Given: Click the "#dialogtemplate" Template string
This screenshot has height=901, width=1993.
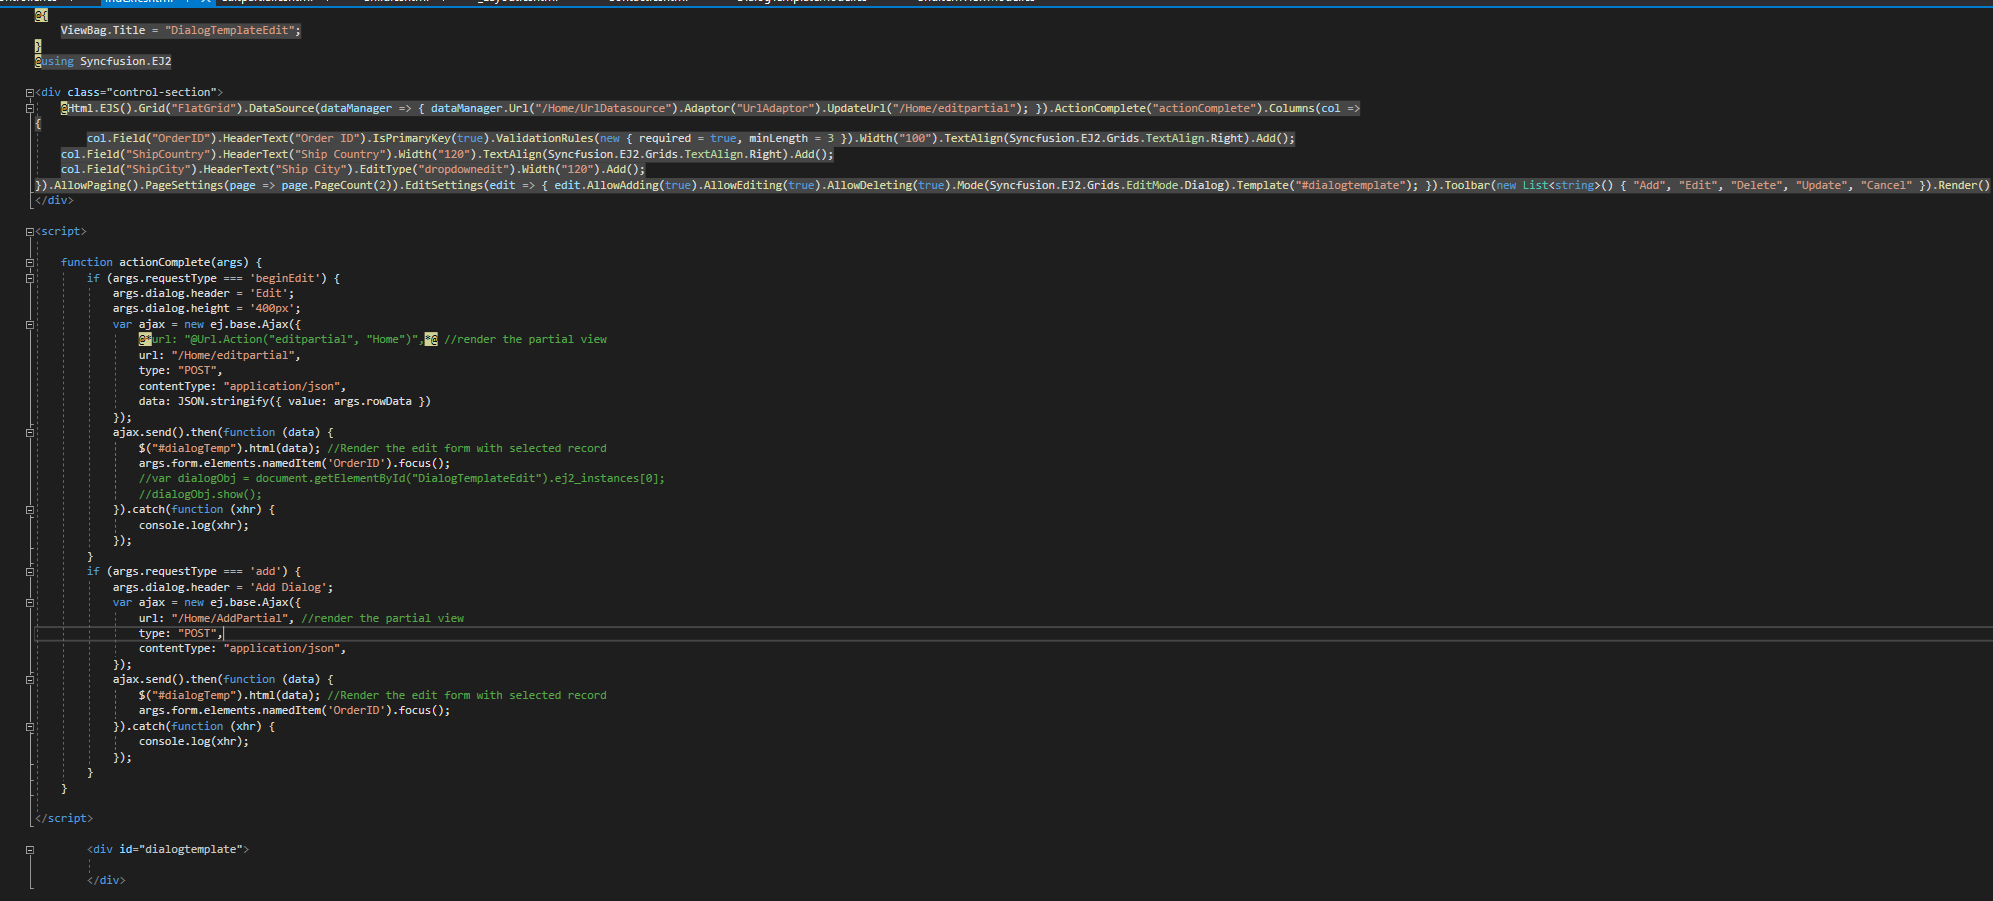Looking at the screenshot, I should [x=1353, y=185].
